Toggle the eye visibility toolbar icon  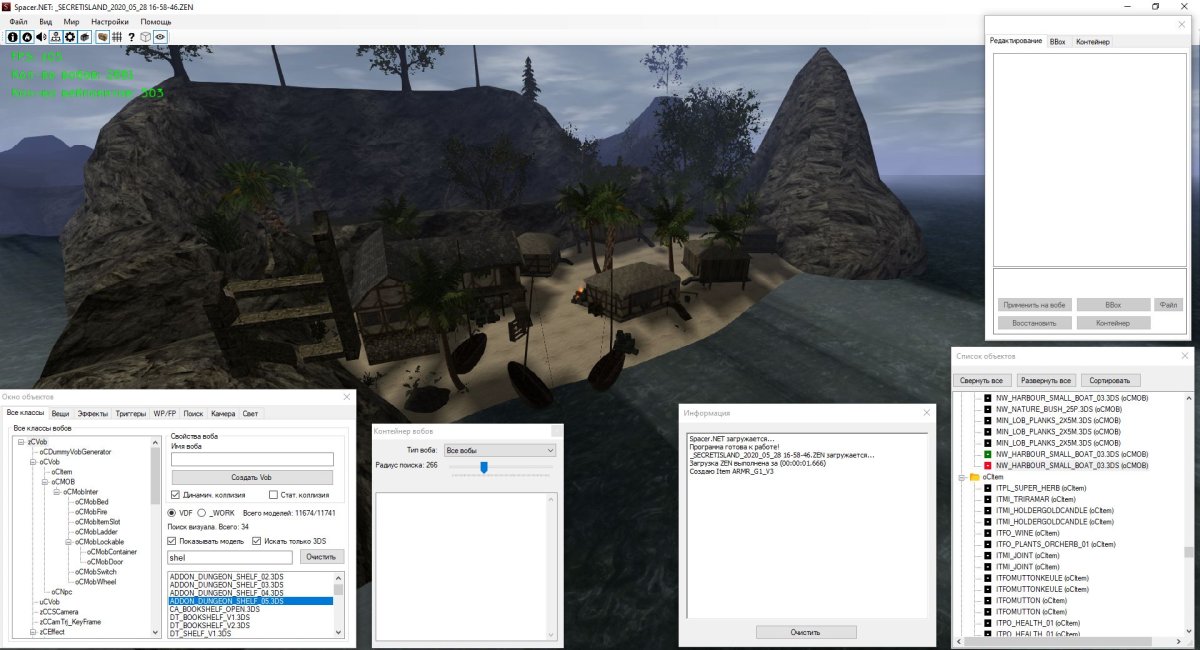tap(160, 37)
